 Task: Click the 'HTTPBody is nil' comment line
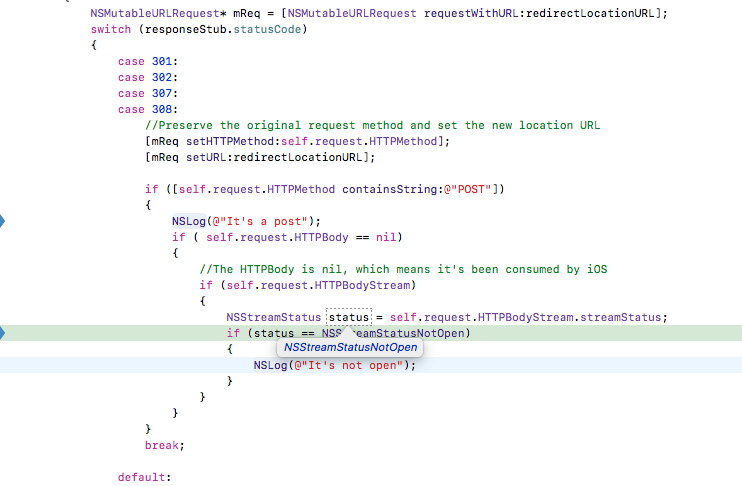pos(403,269)
